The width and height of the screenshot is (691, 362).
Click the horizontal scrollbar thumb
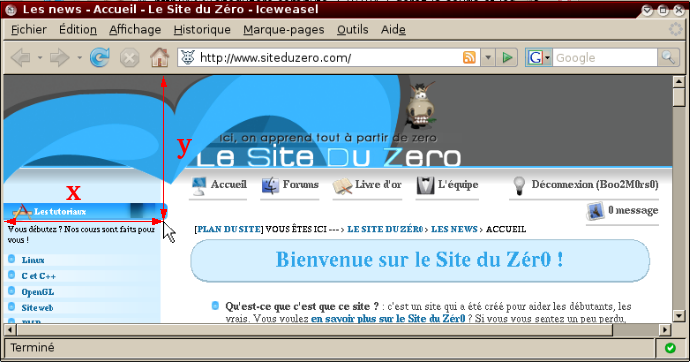click(314, 329)
